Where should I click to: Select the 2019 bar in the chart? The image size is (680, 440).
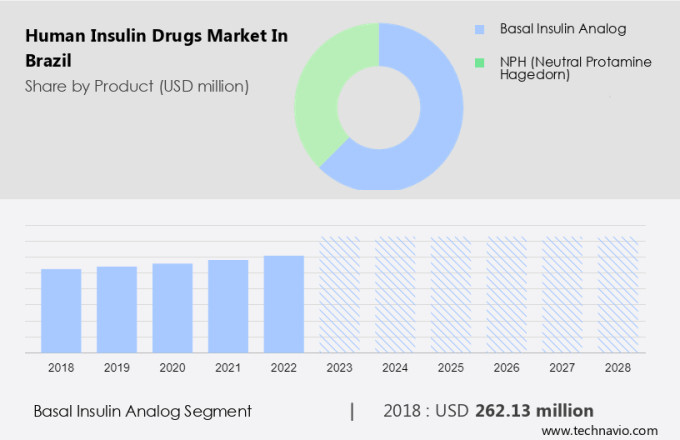117,309
